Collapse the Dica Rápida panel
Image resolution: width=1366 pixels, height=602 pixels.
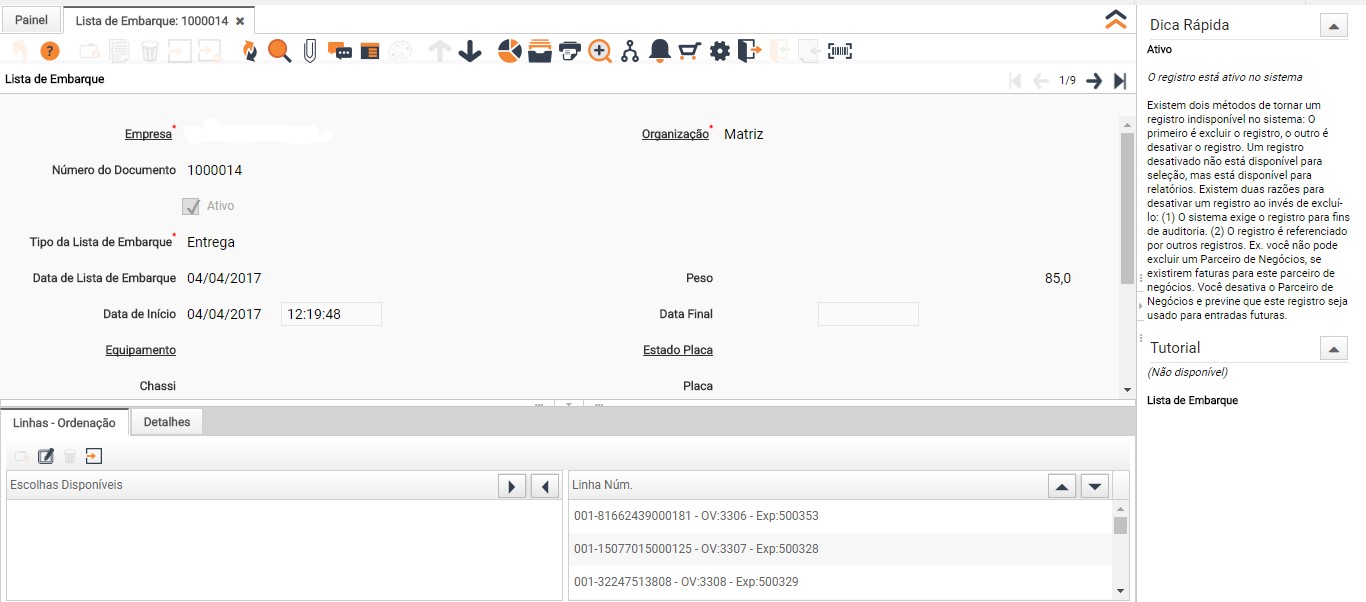click(x=1334, y=26)
